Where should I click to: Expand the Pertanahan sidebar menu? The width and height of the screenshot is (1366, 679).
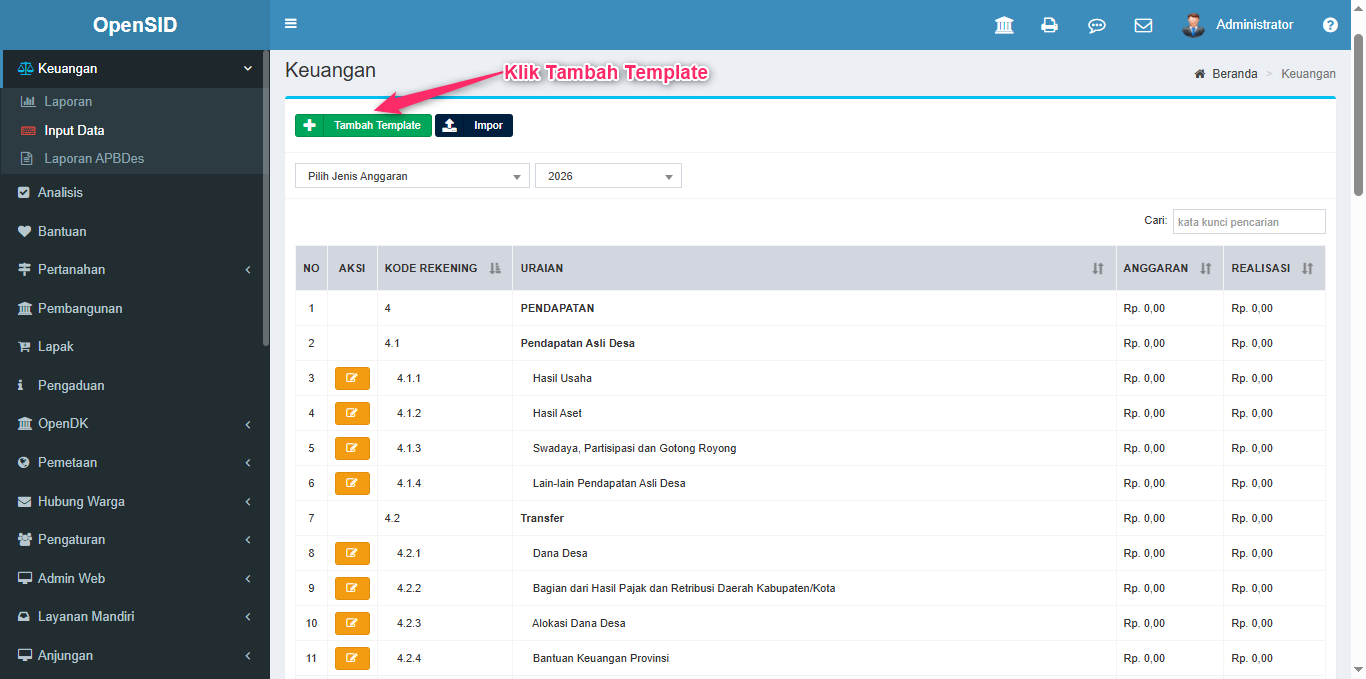tap(134, 270)
